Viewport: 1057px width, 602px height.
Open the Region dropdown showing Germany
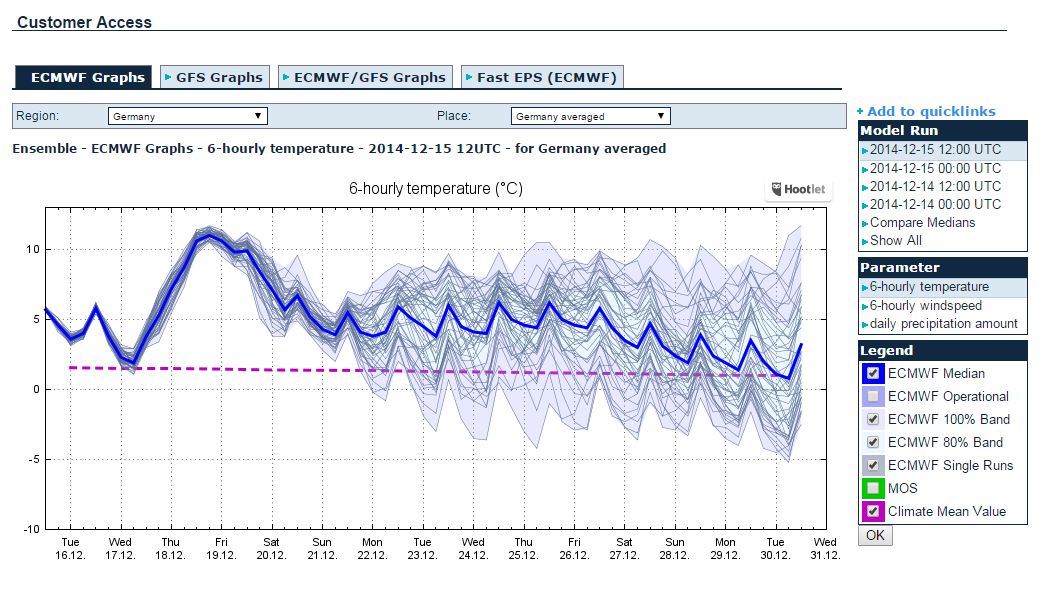pos(187,116)
